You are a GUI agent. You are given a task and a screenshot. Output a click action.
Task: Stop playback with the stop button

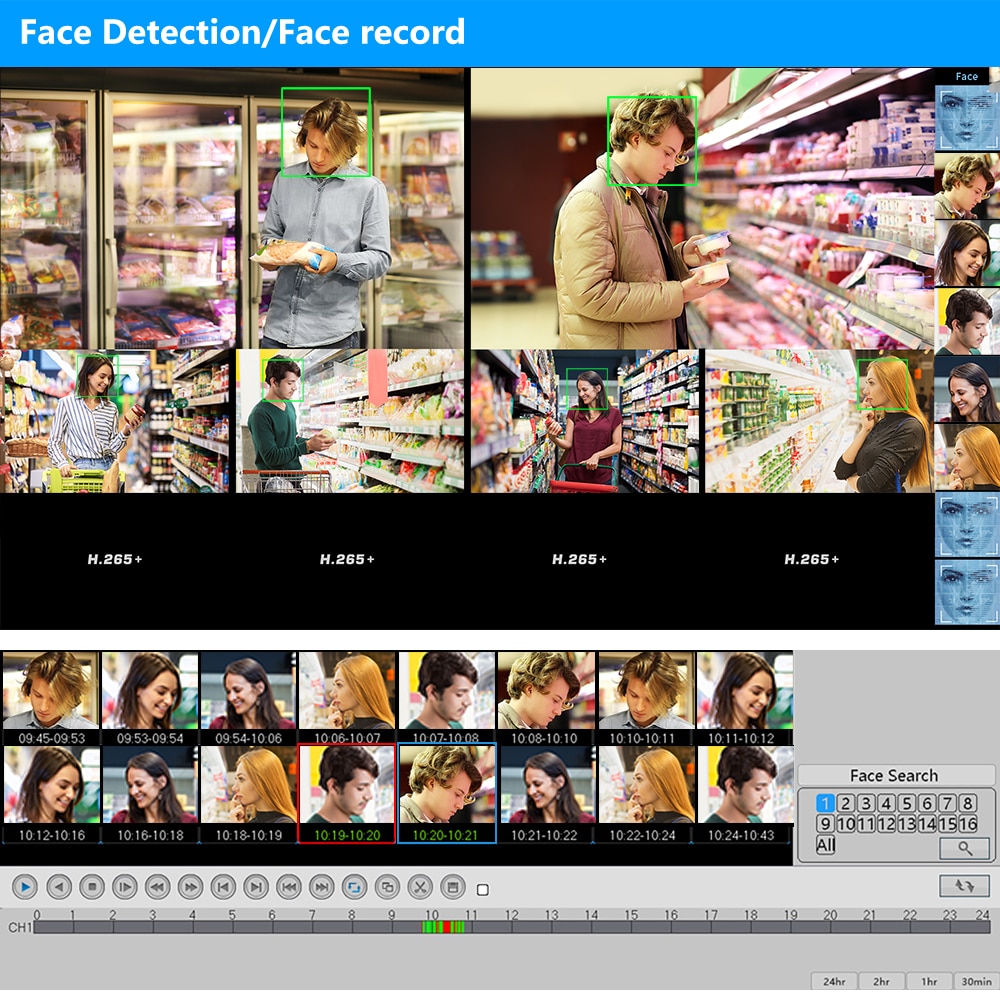click(x=92, y=886)
